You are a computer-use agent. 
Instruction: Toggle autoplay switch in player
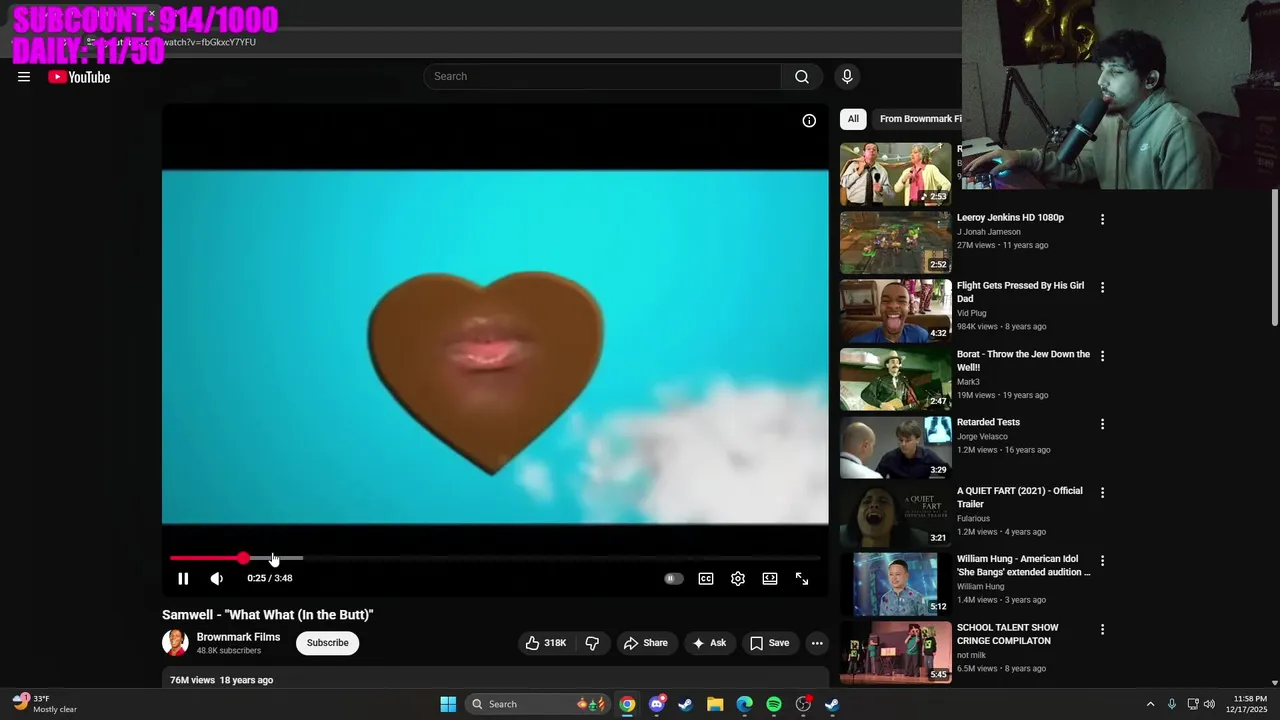tap(674, 579)
